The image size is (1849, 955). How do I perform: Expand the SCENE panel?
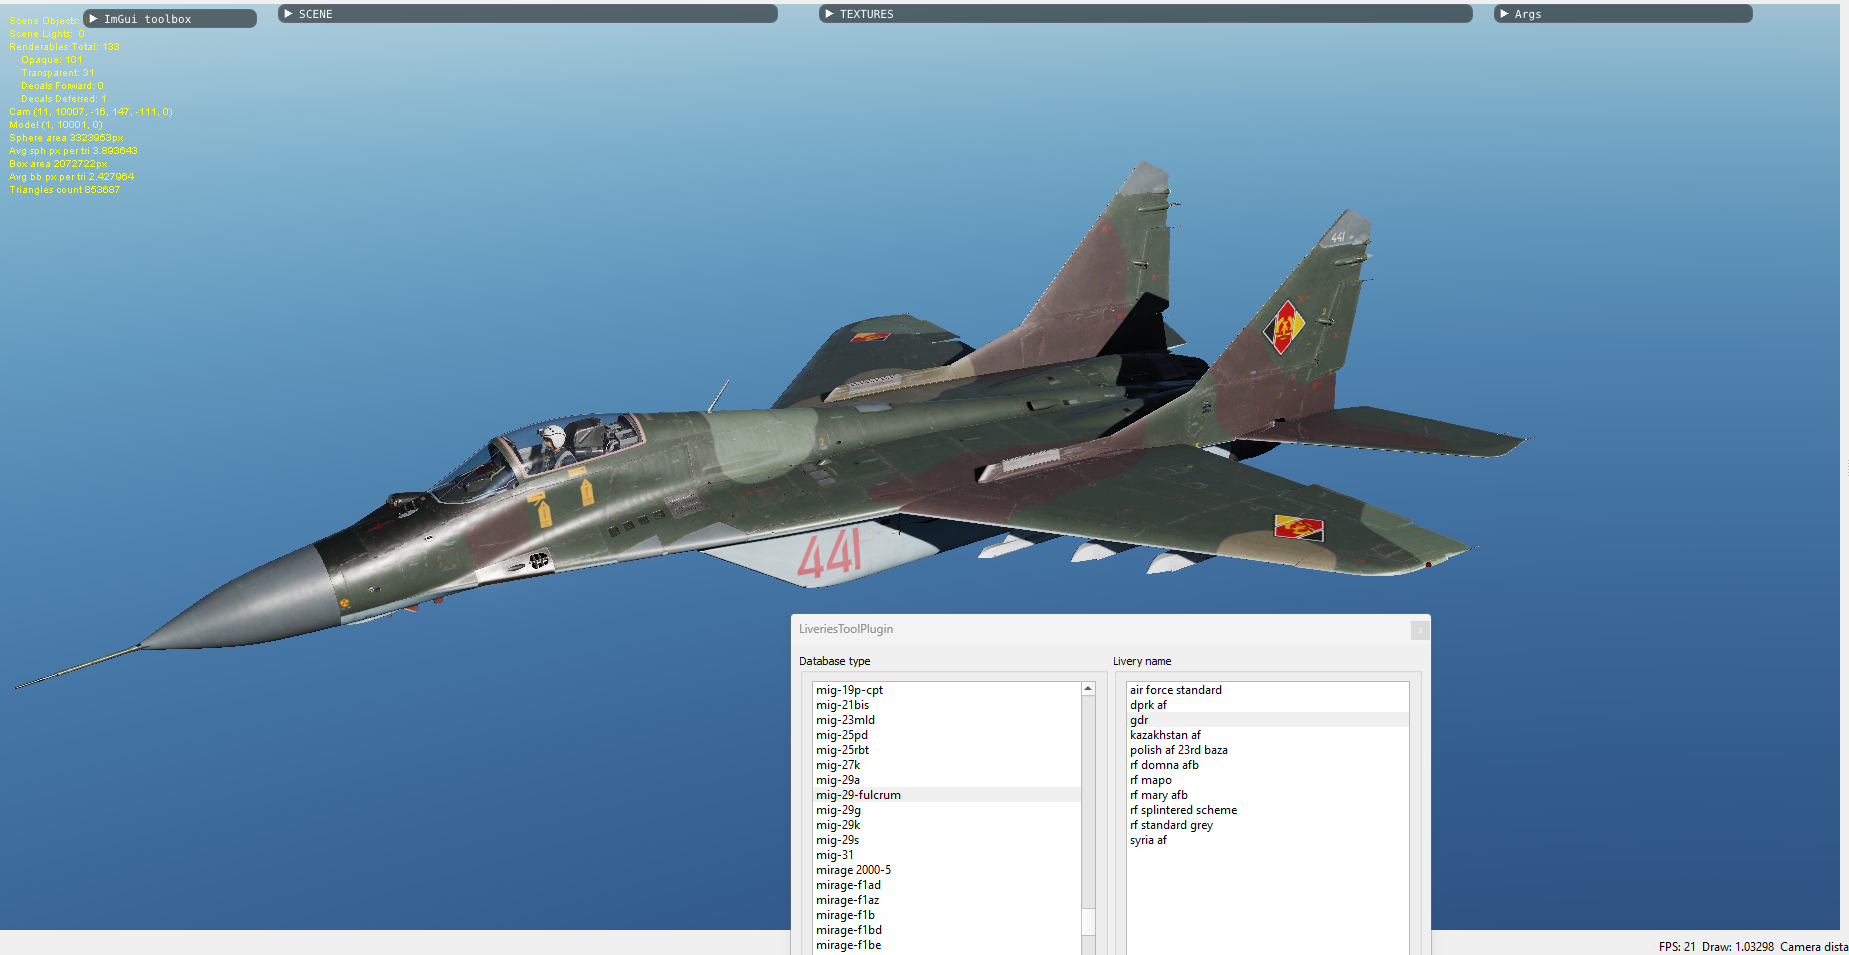pos(527,14)
